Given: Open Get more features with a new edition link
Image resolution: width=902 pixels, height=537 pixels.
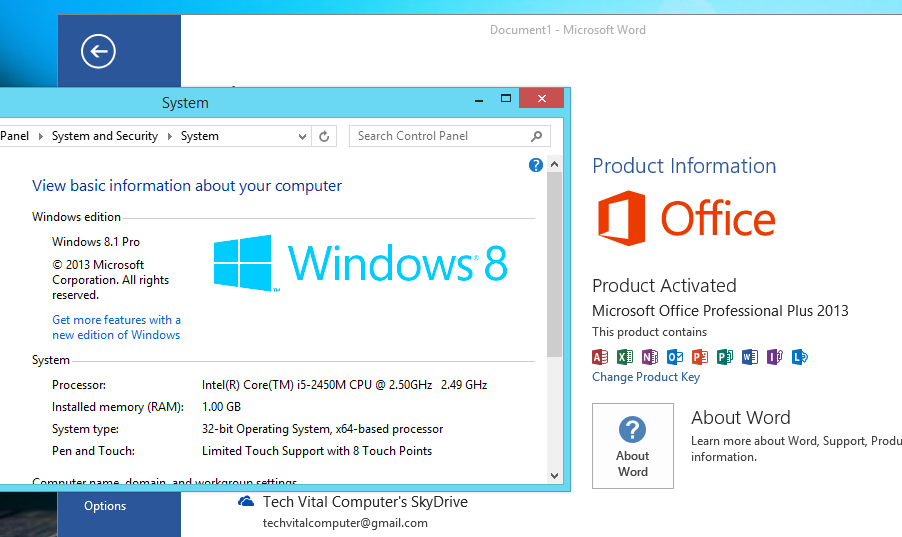Looking at the screenshot, I should (116, 327).
